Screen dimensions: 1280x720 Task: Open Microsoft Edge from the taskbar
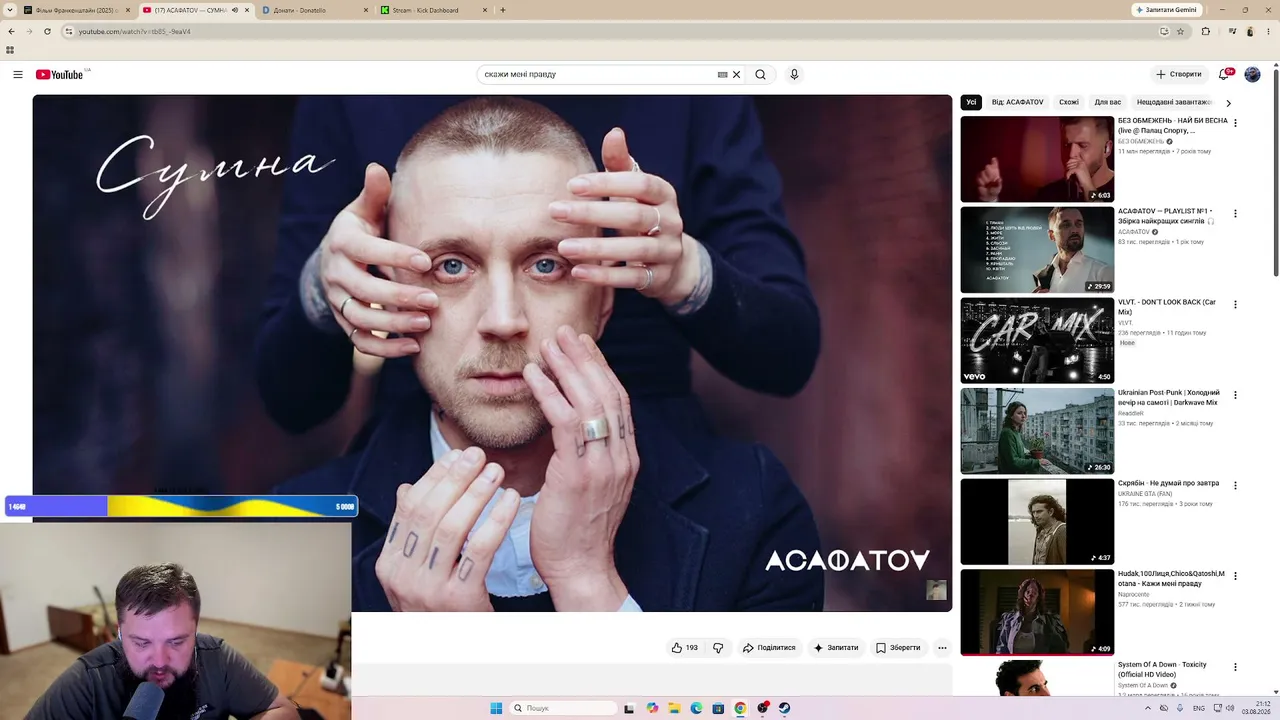696,708
